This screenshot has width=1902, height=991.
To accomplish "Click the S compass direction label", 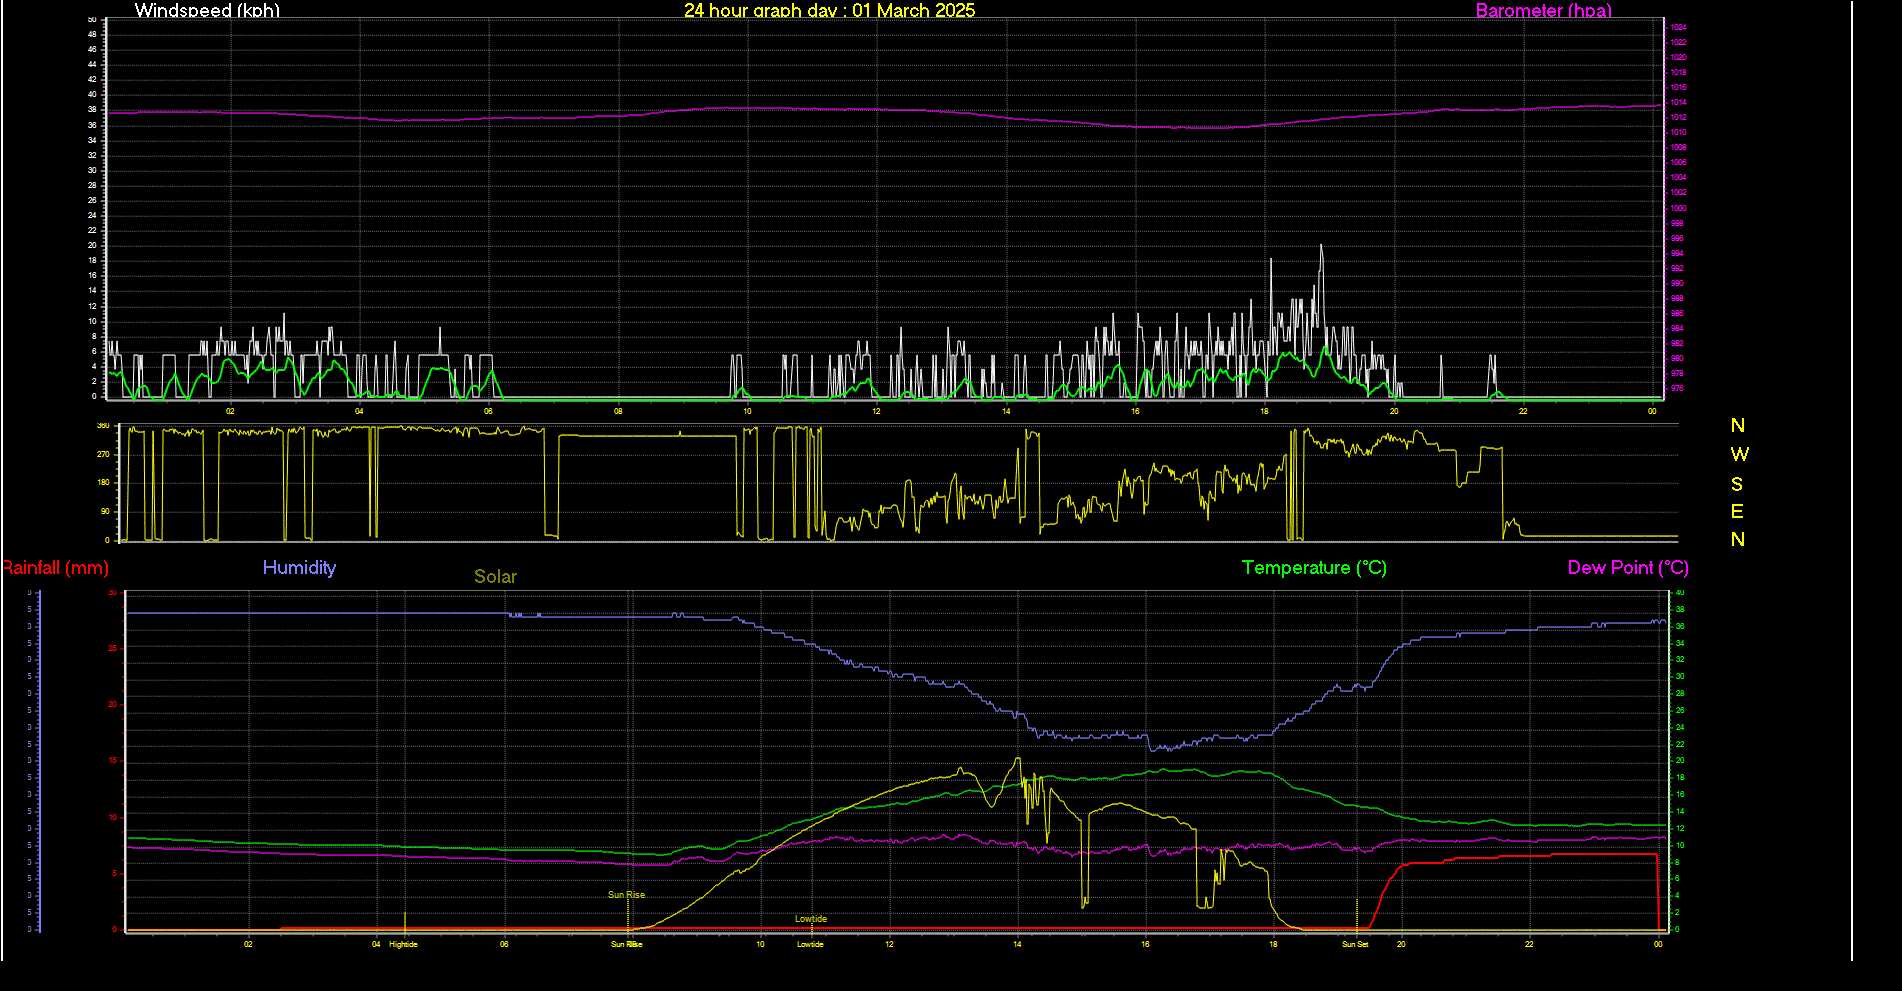I will tap(1737, 484).
